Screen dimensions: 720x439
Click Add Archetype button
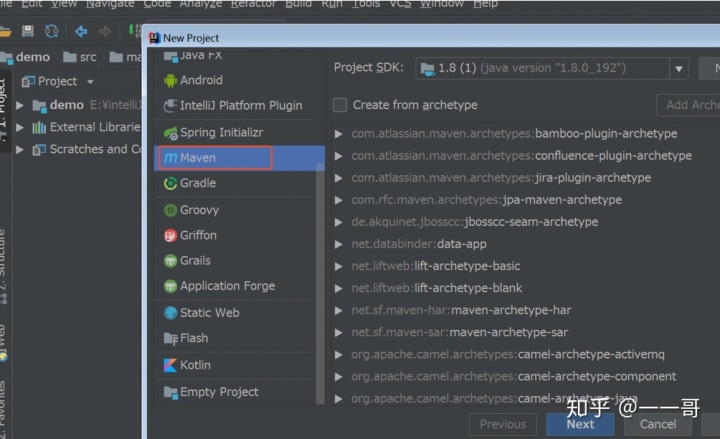[x=688, y=105]
